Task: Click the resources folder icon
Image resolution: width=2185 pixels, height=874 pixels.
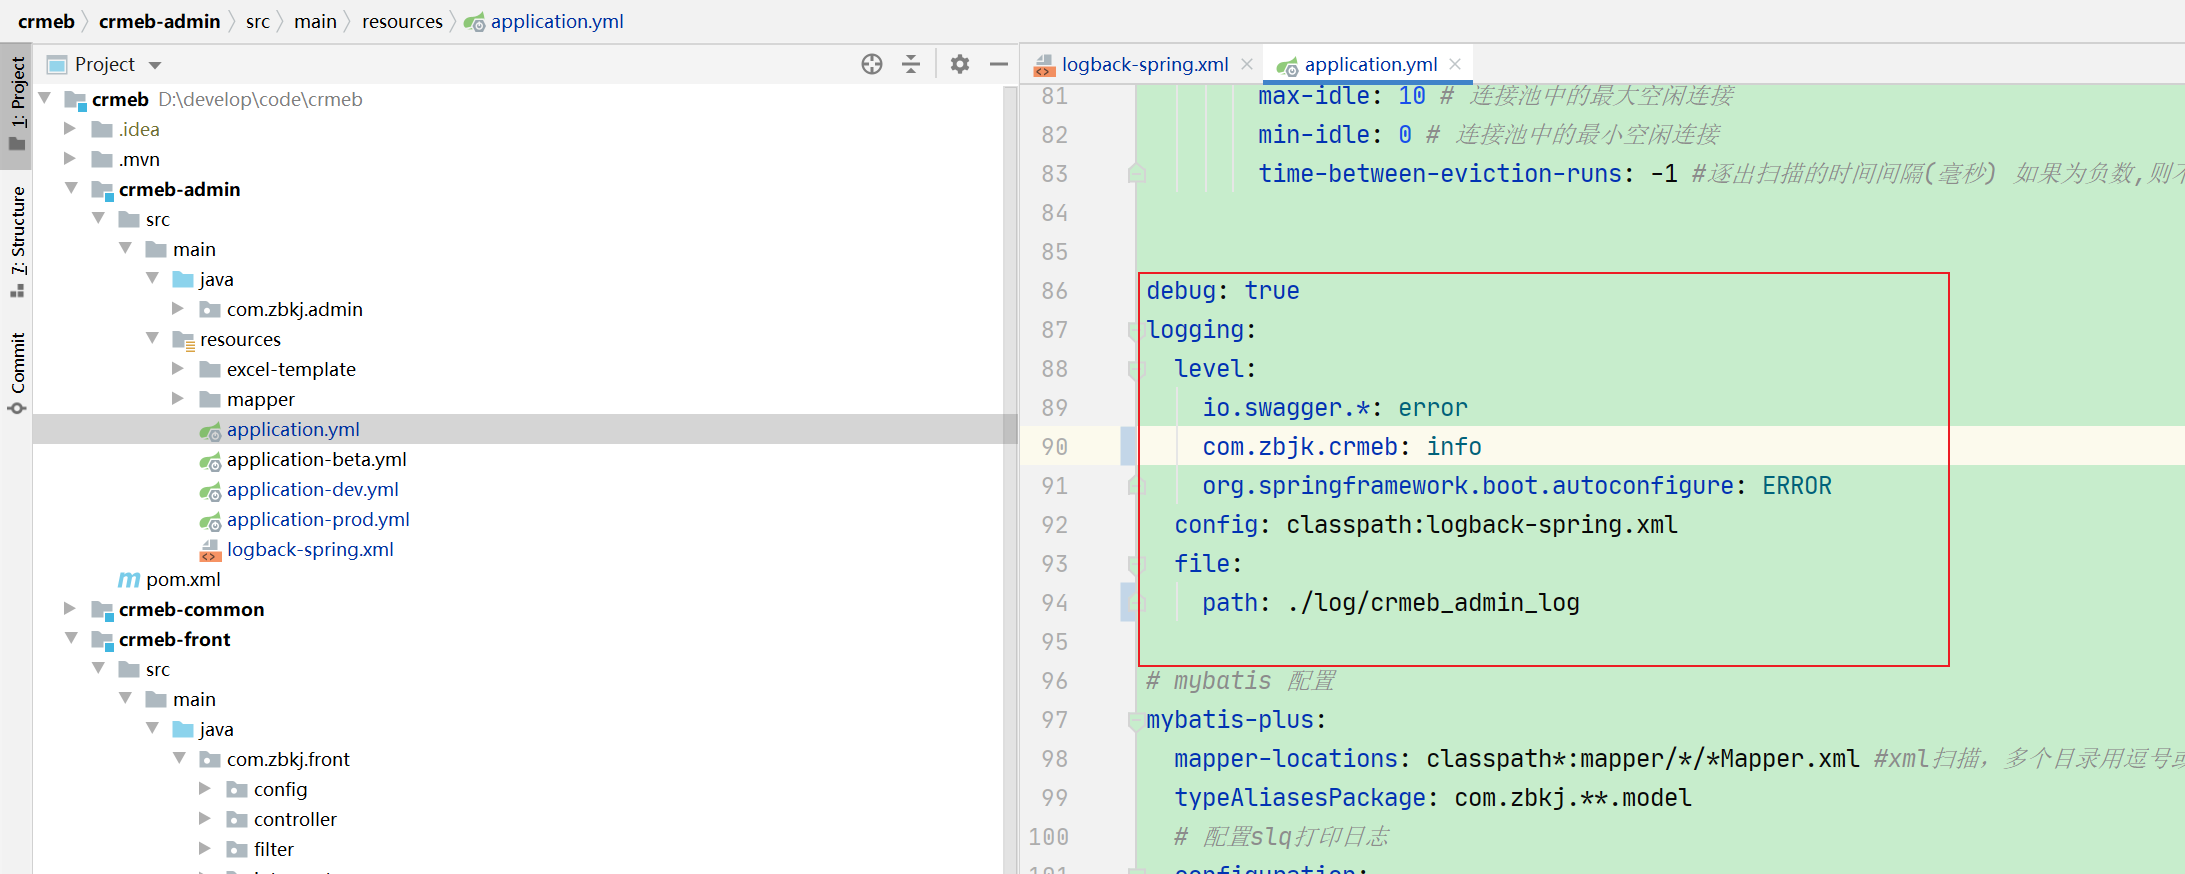Action: (x=183, y=340)
